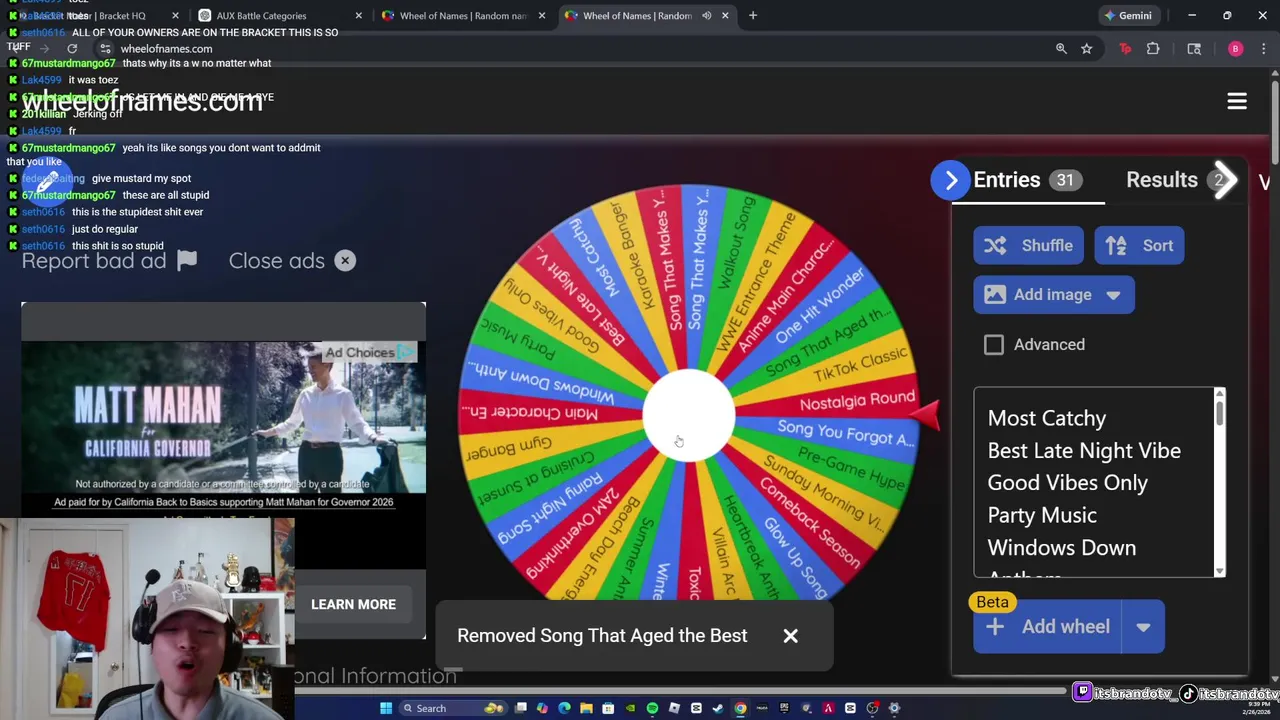
Task: Click 'Party Music' entry line
Action: 1042,516
